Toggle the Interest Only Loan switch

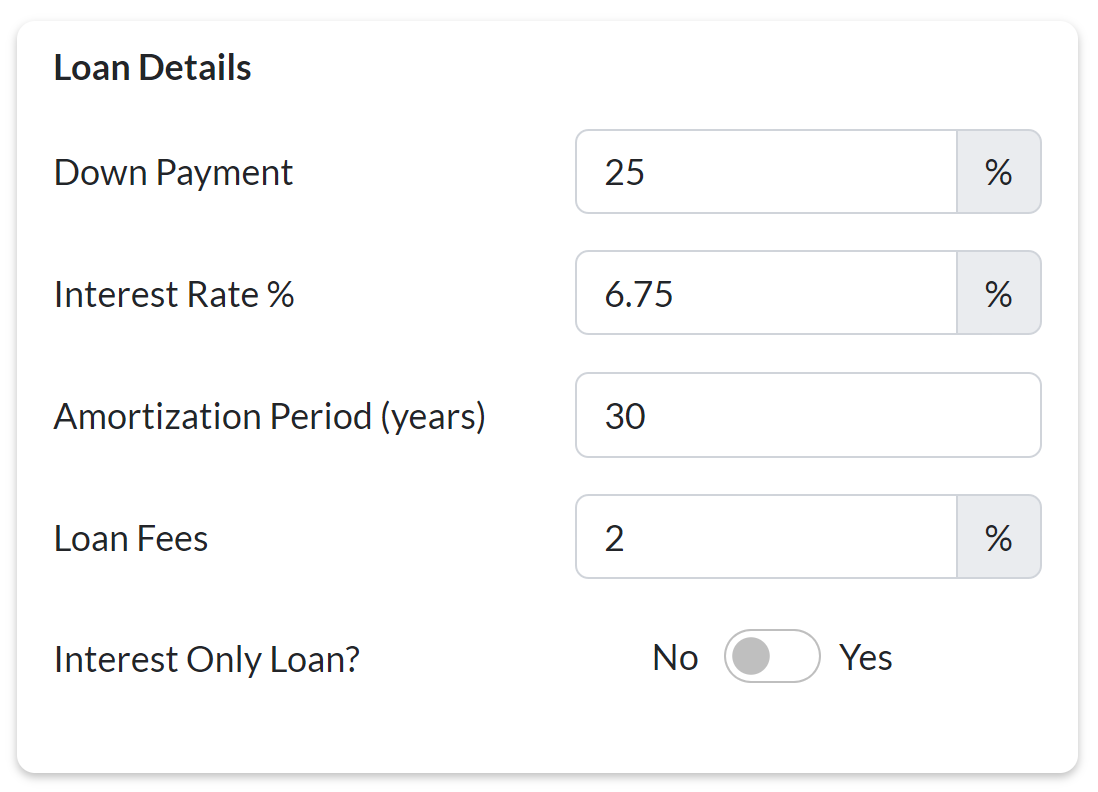point(771,657)
